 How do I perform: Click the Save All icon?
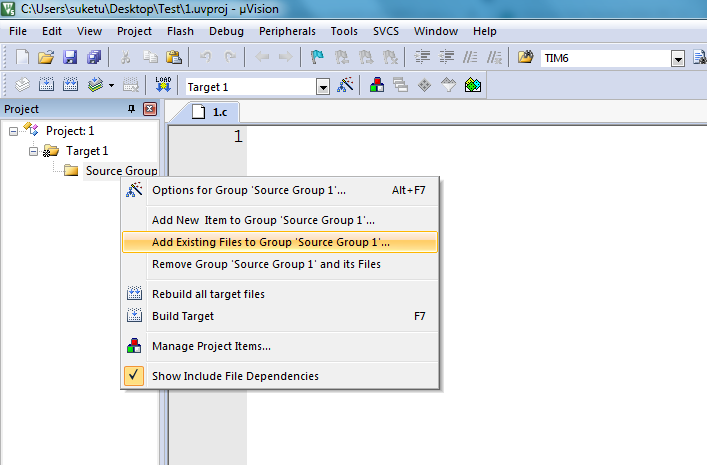[x=93, y=58]
